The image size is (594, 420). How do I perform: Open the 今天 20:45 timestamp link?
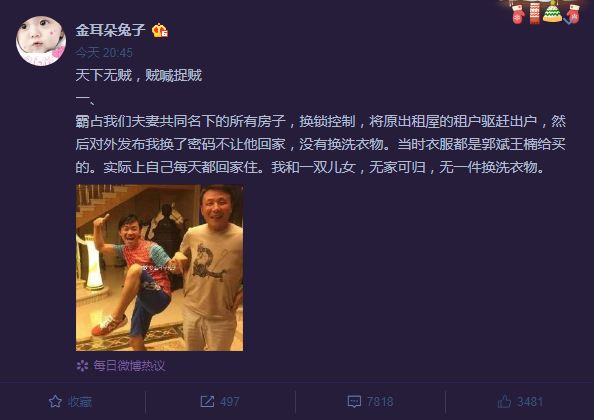click(x=104, y=53)
